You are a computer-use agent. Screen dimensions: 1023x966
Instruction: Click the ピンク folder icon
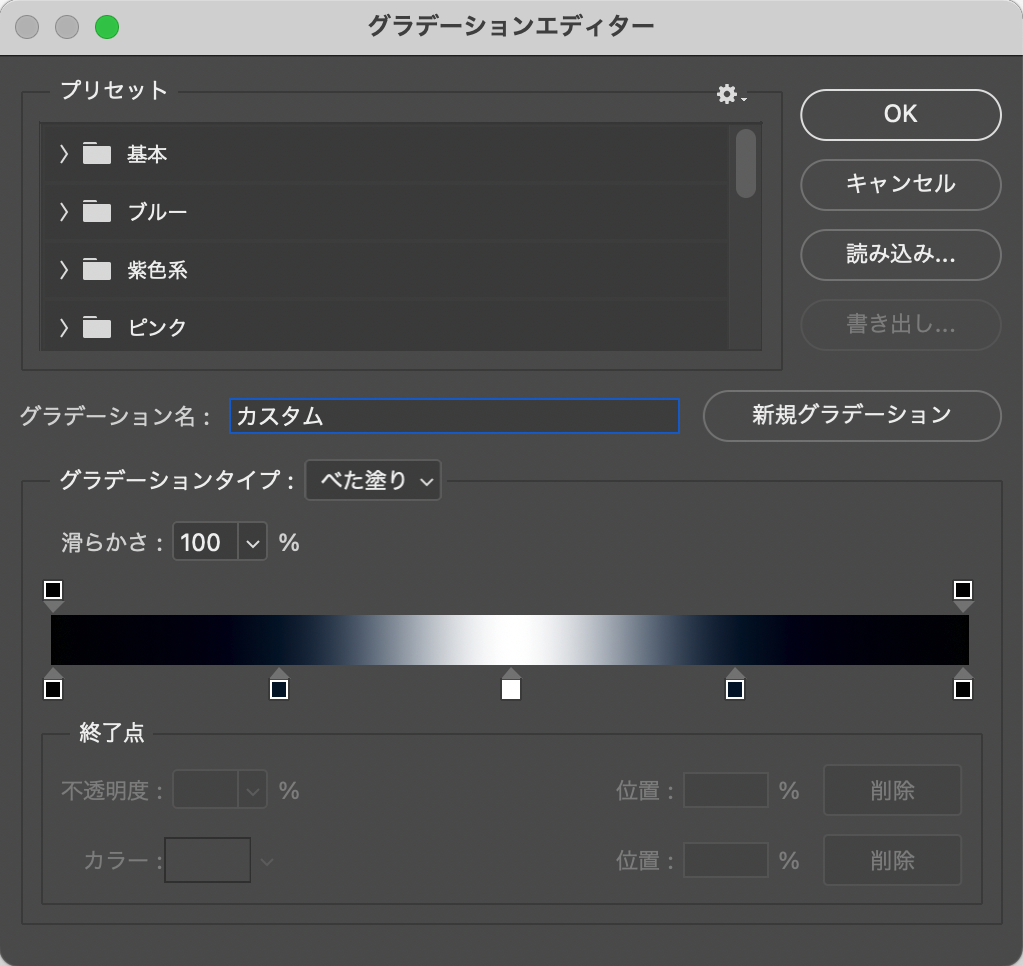point(97,327)
